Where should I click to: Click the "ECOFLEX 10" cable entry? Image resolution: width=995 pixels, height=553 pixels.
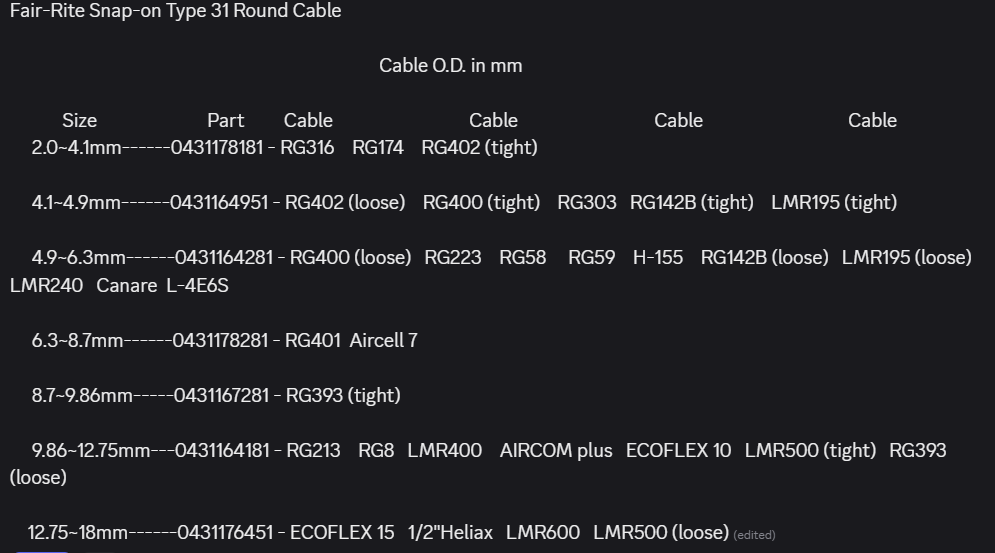click(678, 451)
